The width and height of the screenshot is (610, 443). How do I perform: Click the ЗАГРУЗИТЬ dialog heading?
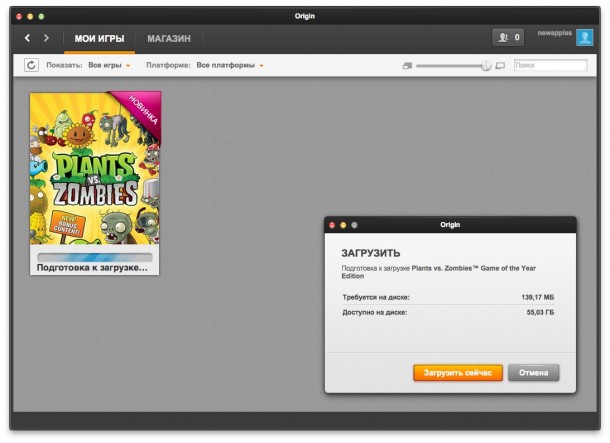(x=371, y=253)
